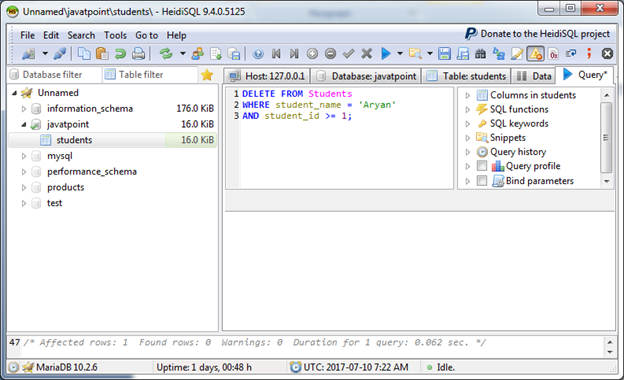
Task: Click the Copy icon in the toolbar
Action: point(84,53)
